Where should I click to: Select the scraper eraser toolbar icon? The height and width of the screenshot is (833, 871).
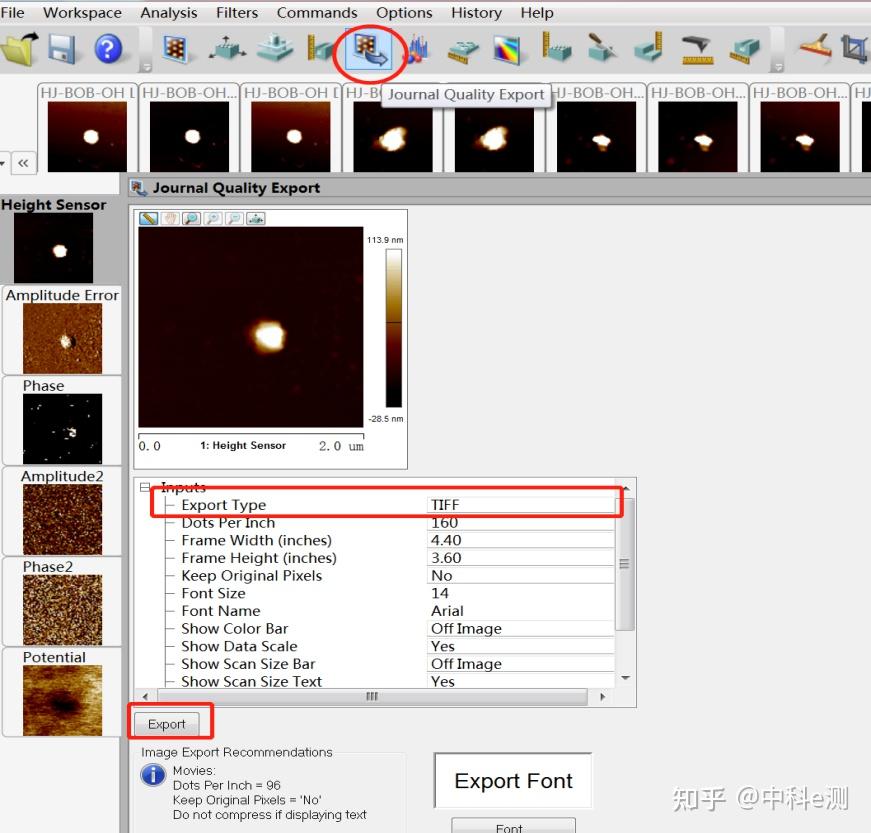[x=815, y=47]
